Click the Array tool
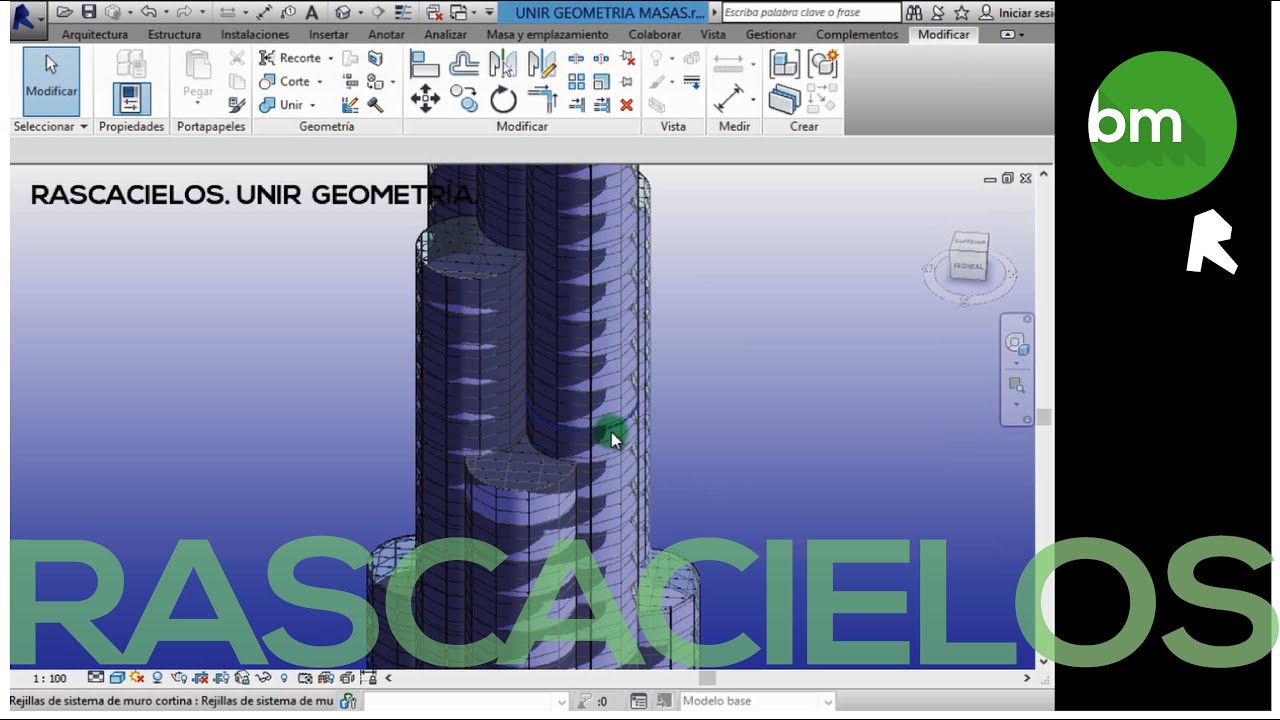 tap(576, 82)
